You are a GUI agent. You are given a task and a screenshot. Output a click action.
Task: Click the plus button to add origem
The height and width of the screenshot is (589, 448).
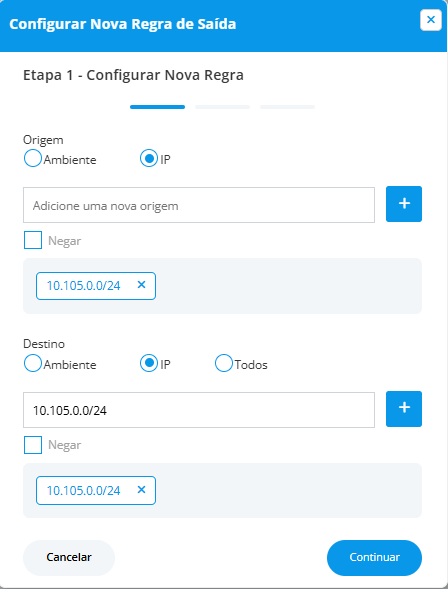404,204
